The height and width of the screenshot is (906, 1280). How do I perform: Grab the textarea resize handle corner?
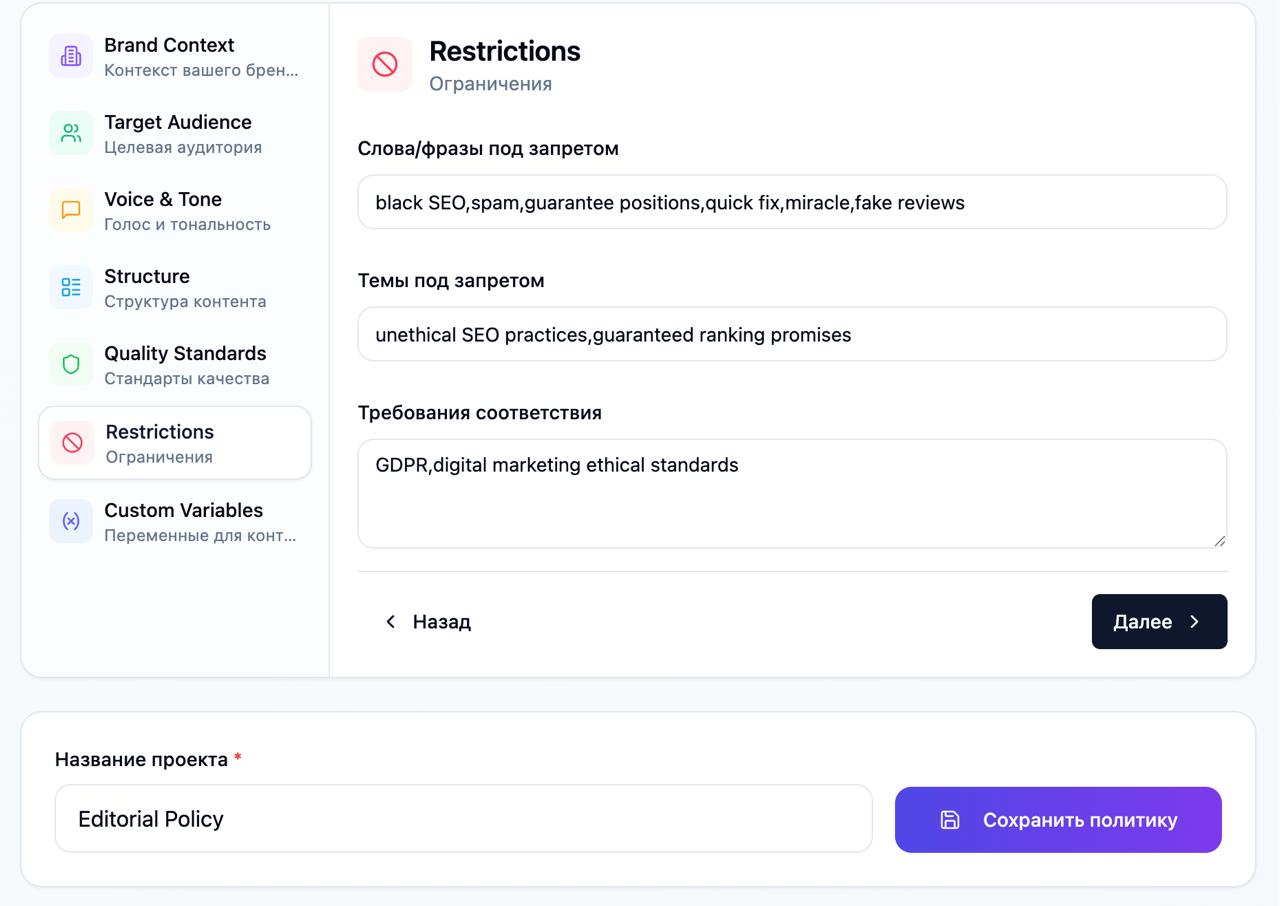coord(1219,541)
